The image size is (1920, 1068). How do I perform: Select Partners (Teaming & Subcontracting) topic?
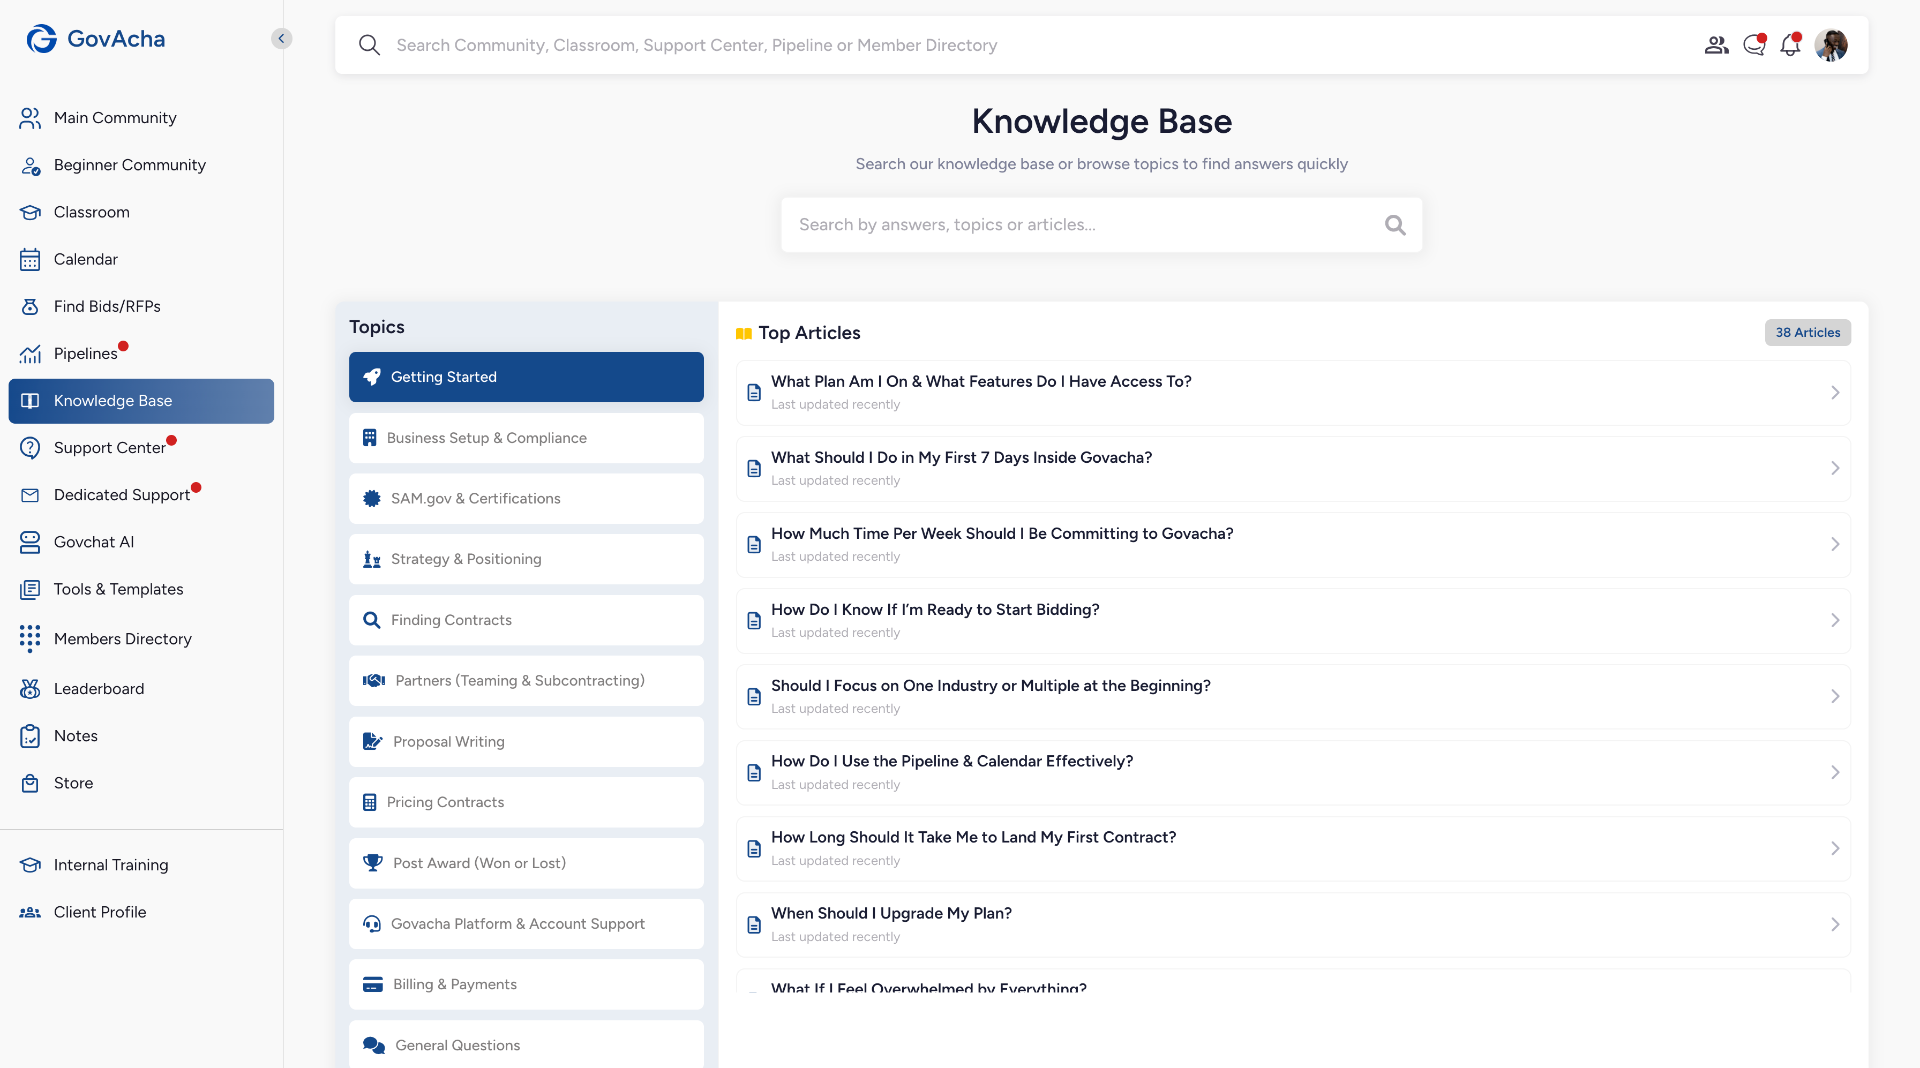[x=526, y=681]
